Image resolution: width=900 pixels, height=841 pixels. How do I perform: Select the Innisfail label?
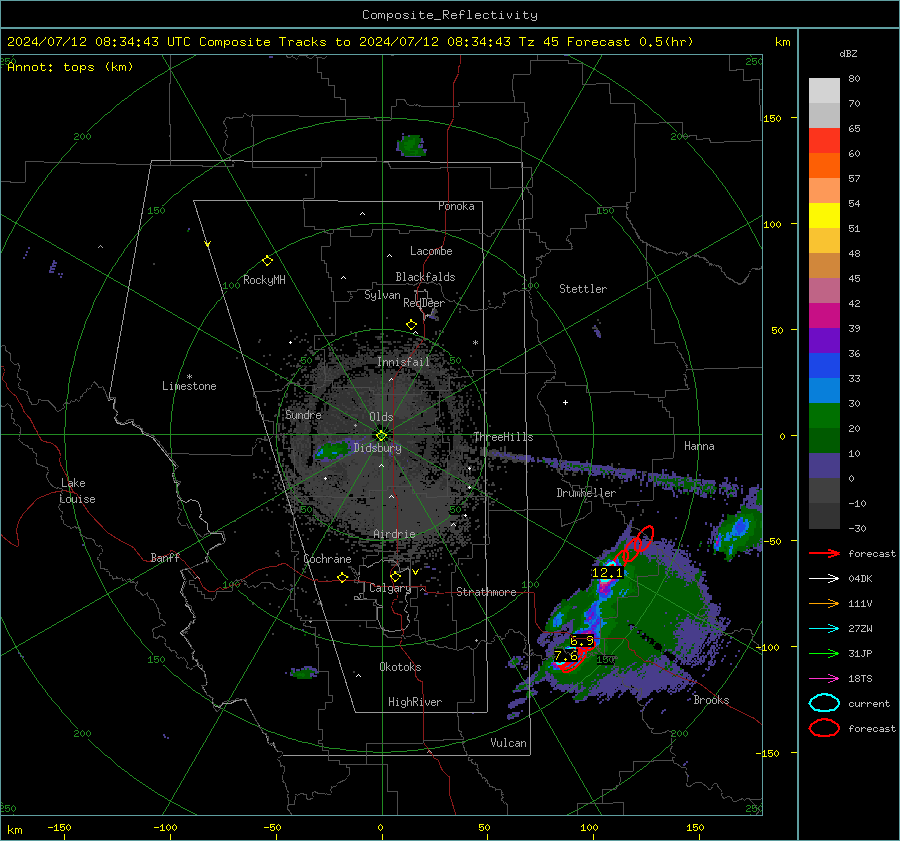(403, 362)
